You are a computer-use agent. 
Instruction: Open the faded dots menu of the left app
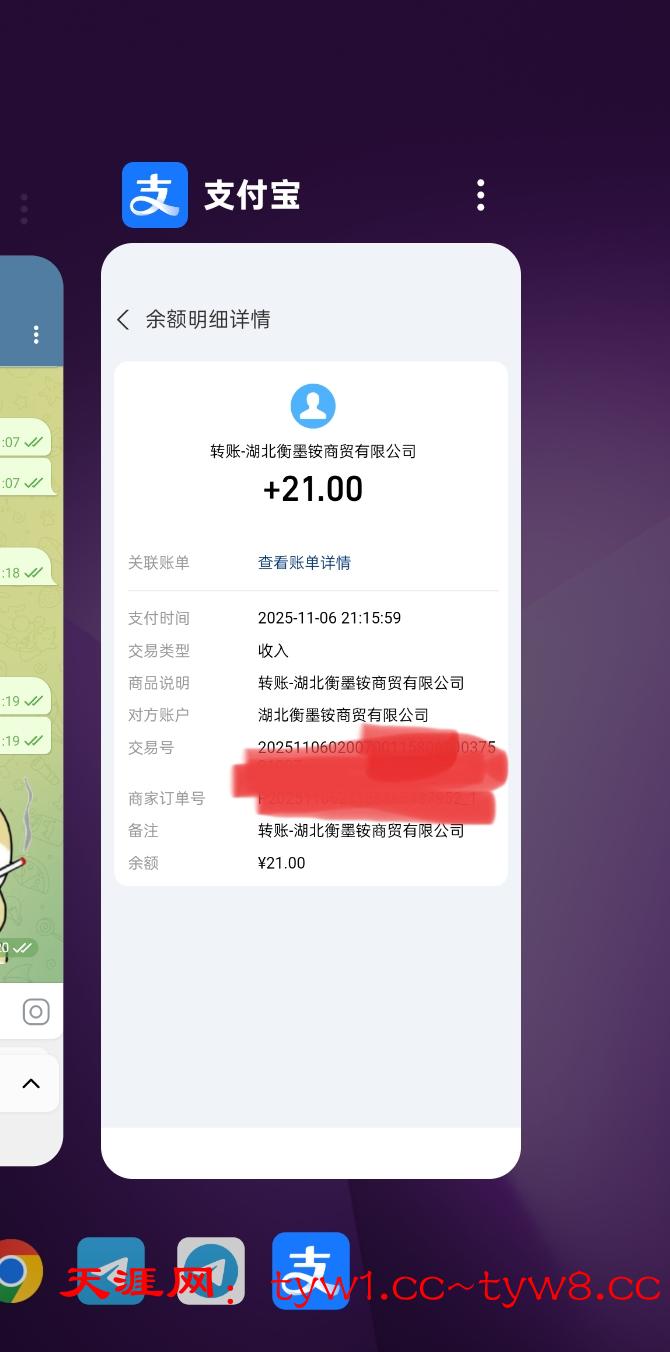[x=24, y=208]
